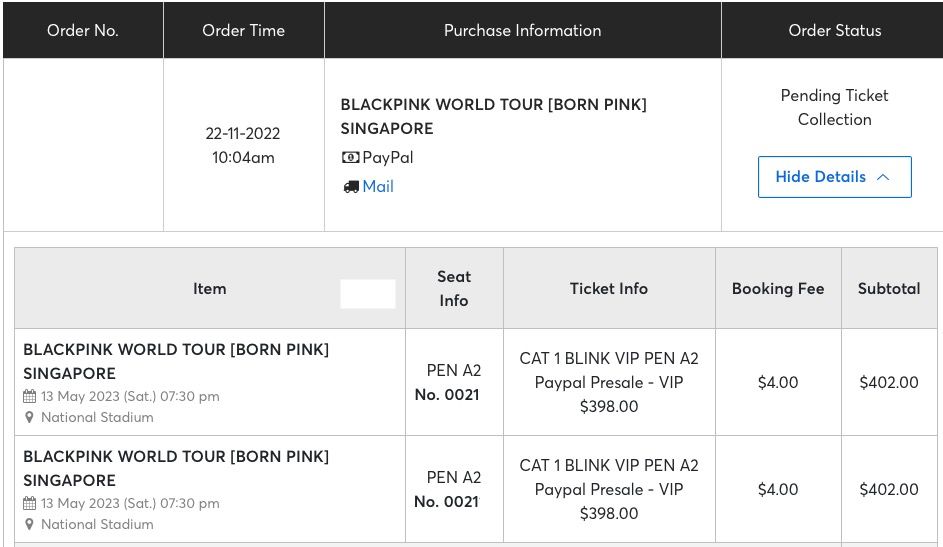Click the Order Status column header
943x547 pixels.
click(835, 30)
